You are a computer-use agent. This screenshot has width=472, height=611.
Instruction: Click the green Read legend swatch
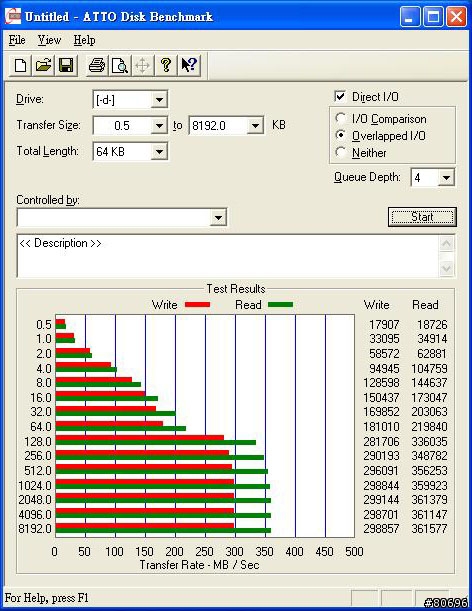(x=280, y=305)
